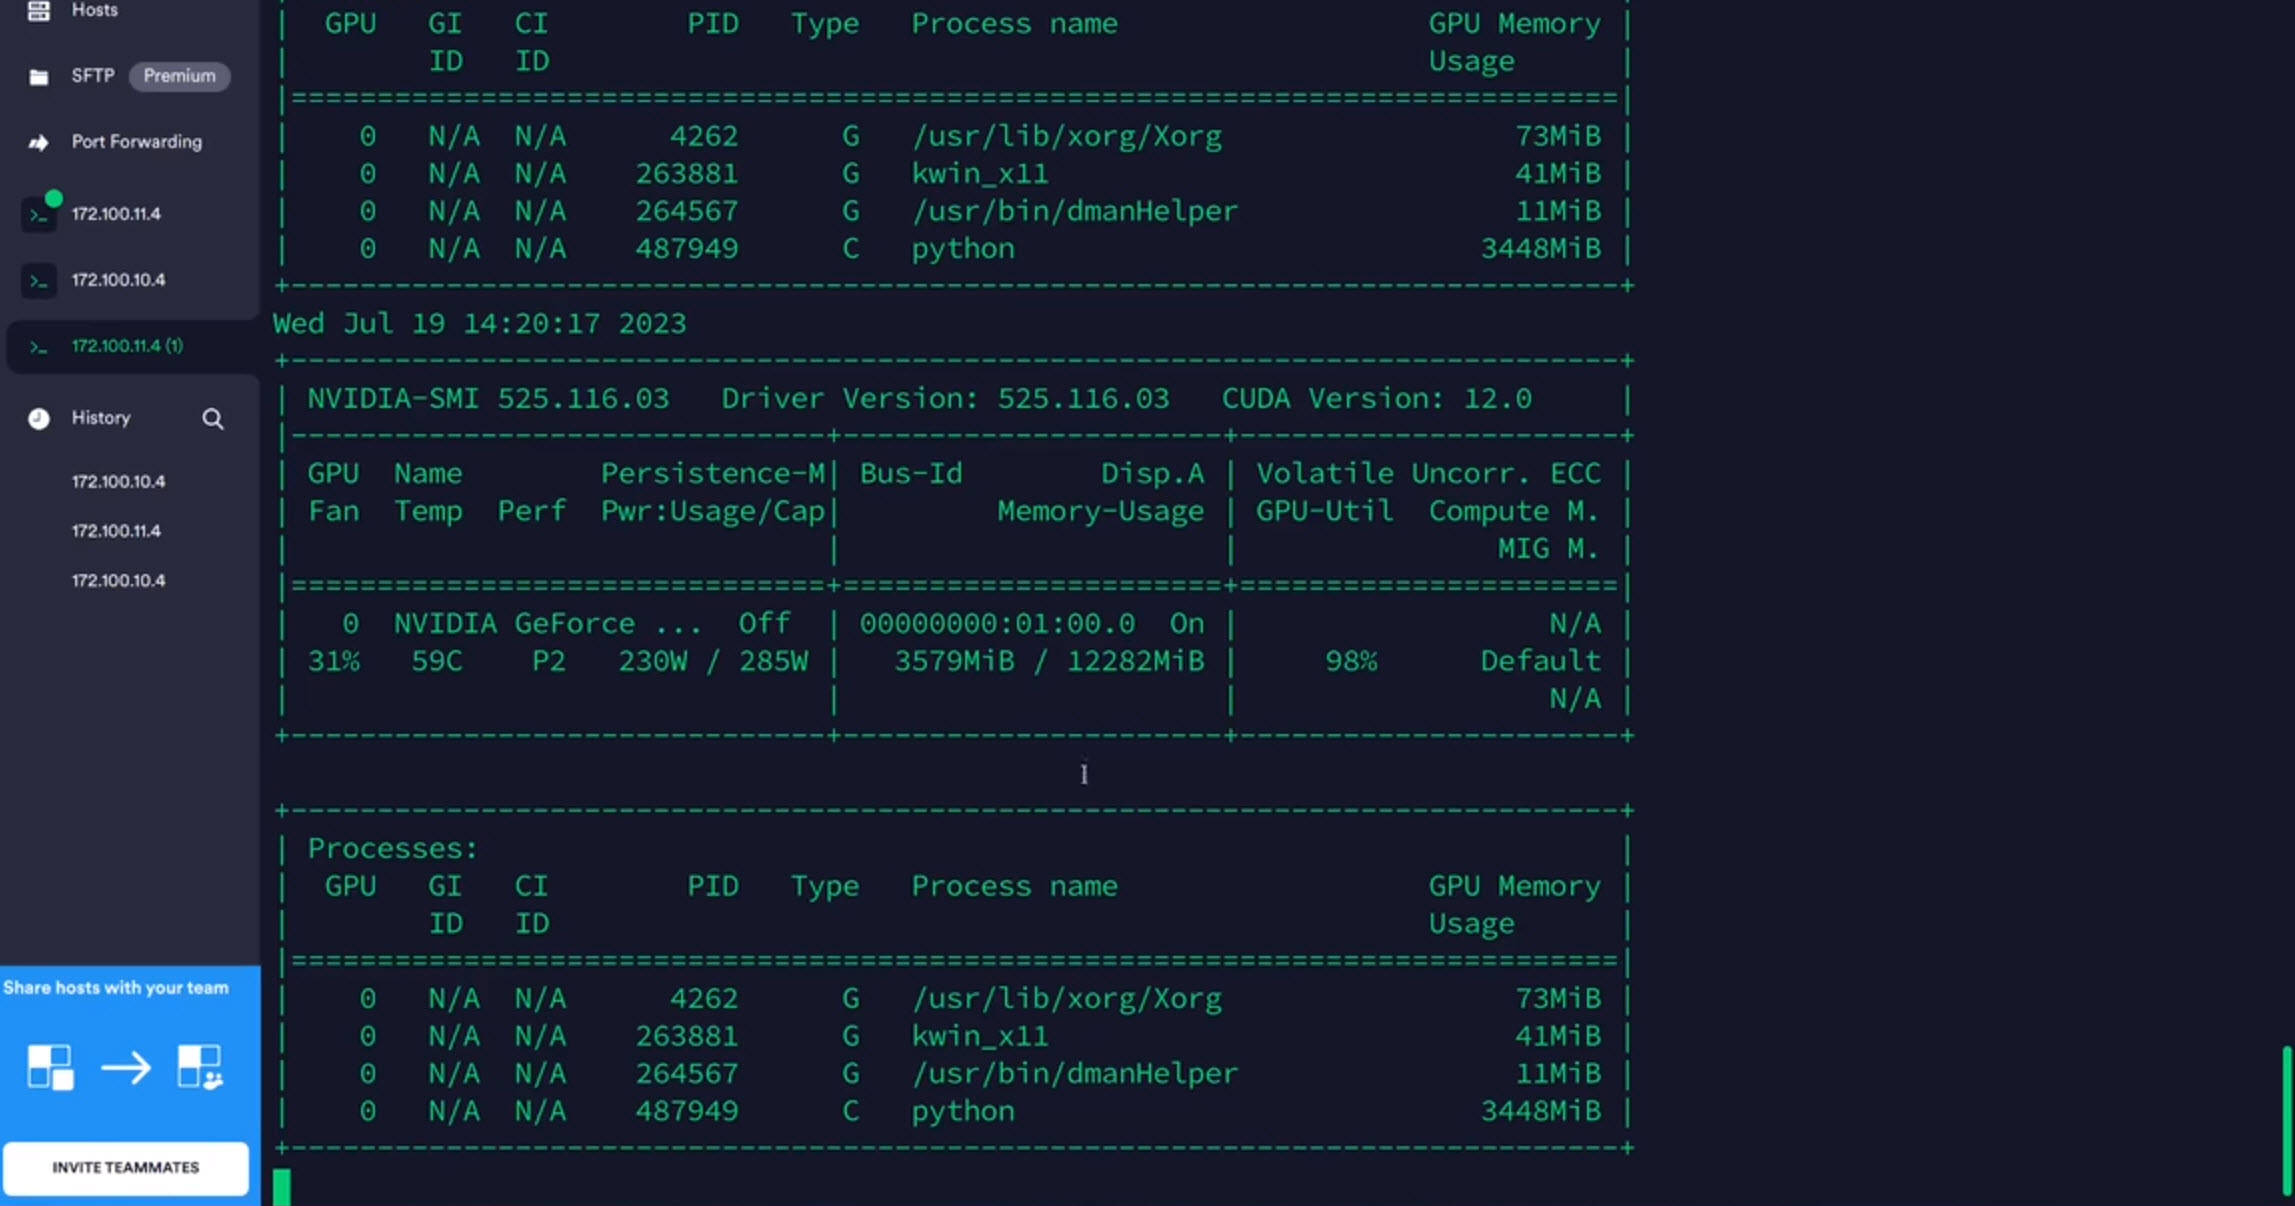Click the History clock icon

38,418
